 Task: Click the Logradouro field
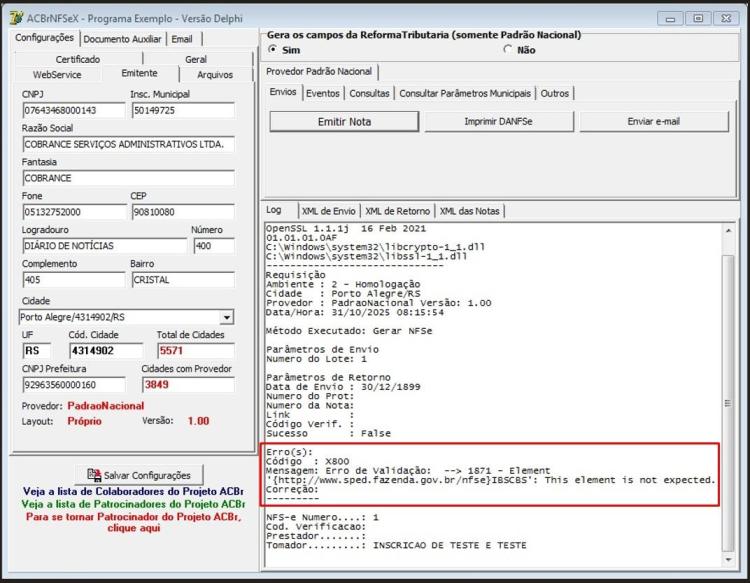click(105, 246)
